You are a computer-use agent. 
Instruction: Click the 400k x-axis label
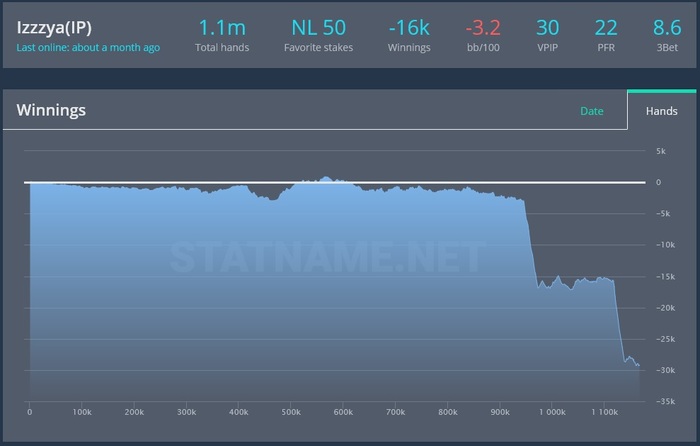tap(238, 412)
